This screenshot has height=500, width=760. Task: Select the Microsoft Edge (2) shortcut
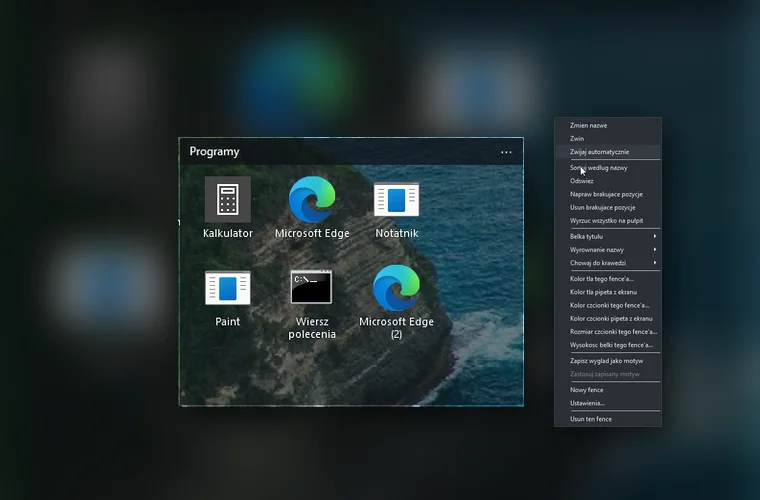(x=396, y=288)
